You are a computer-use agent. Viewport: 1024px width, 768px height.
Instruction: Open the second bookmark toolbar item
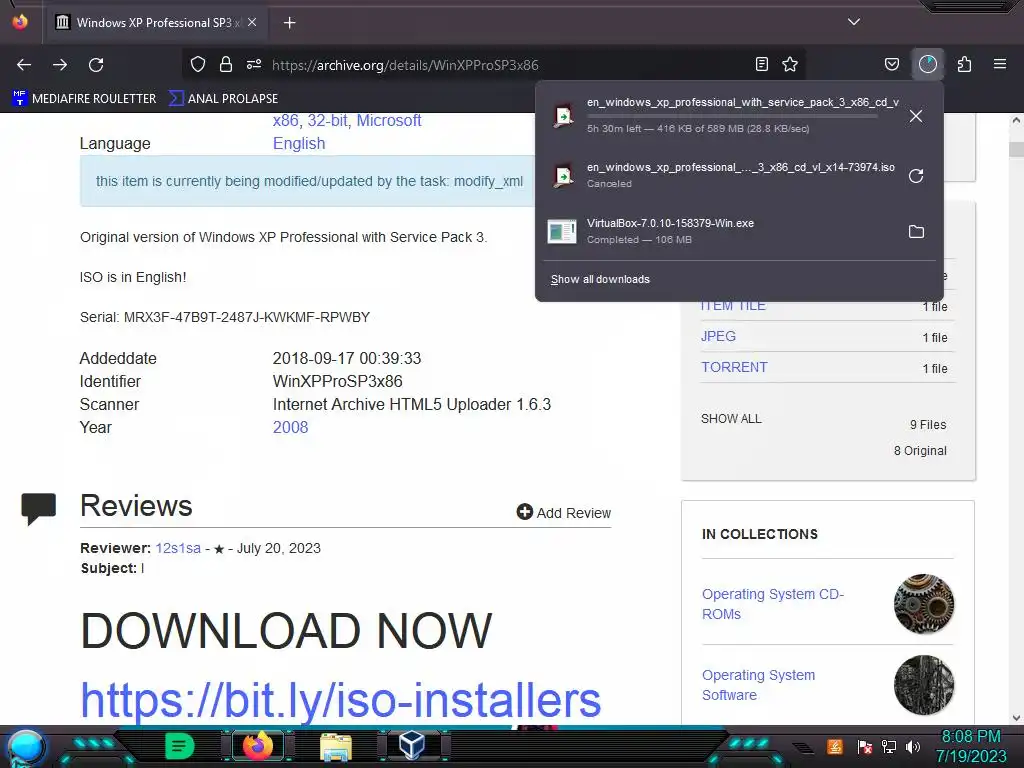(x=223, y=99)
